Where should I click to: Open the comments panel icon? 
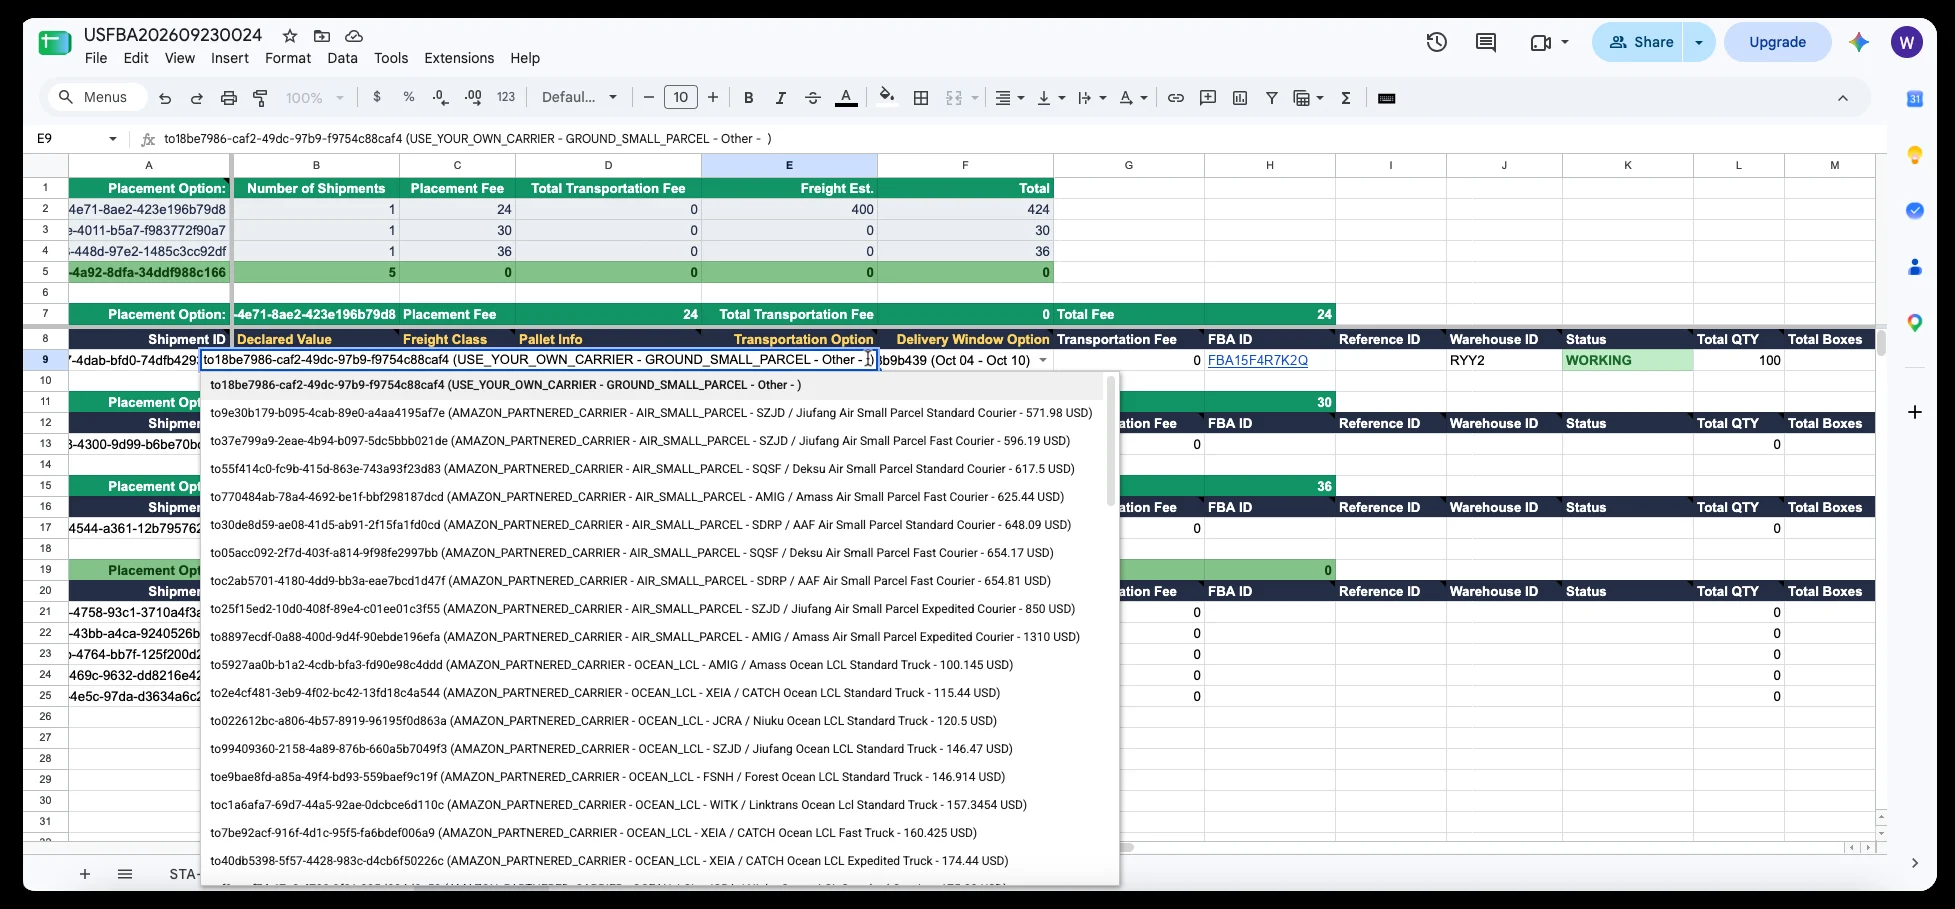coord(1486,42)
